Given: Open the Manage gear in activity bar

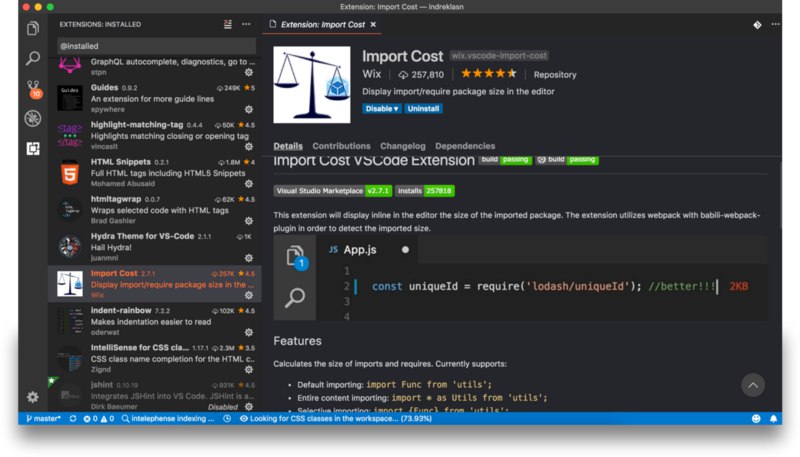Looking at the screenshot, I should pyautogui.click(x=33, y=397).
